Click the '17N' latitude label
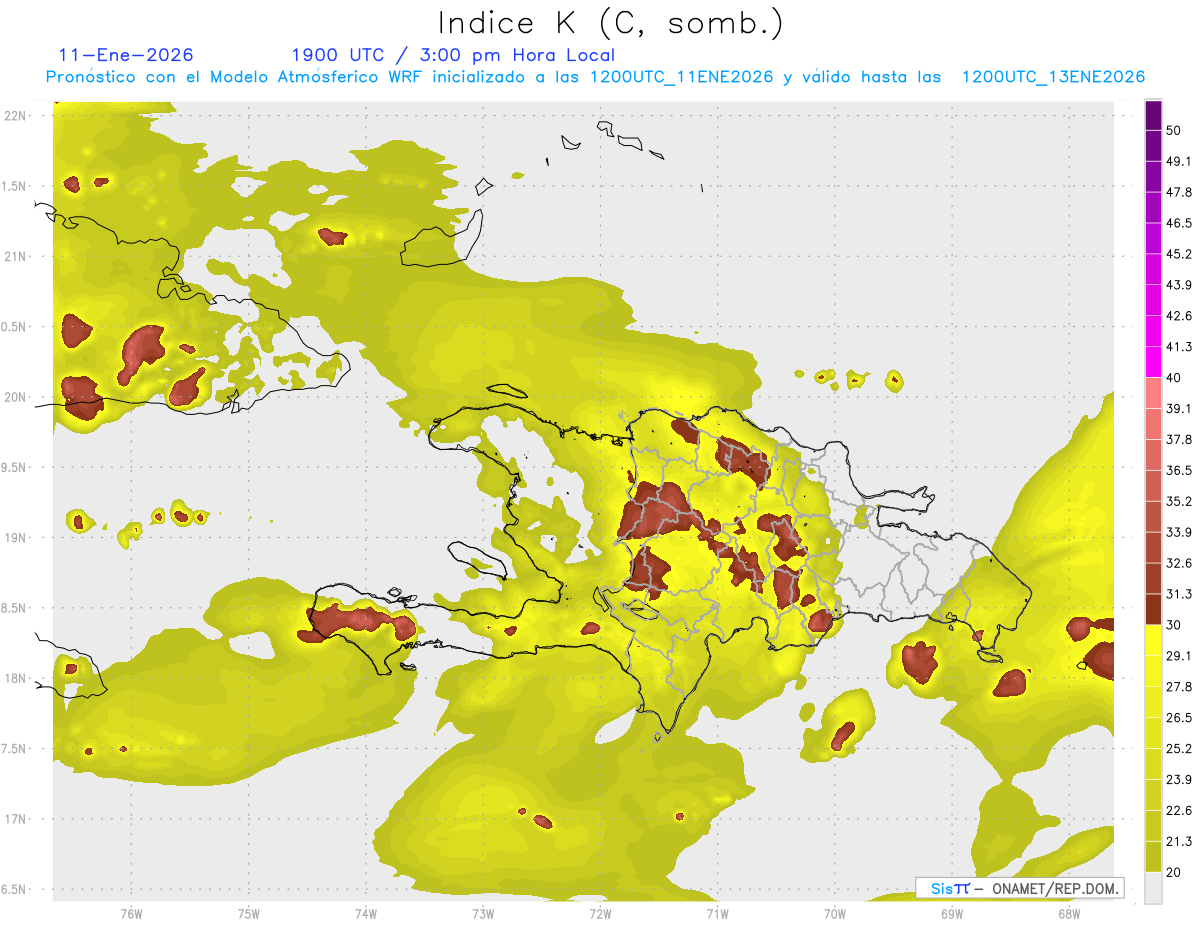This screenshot has width=1200, height=927. pos(16,820)
